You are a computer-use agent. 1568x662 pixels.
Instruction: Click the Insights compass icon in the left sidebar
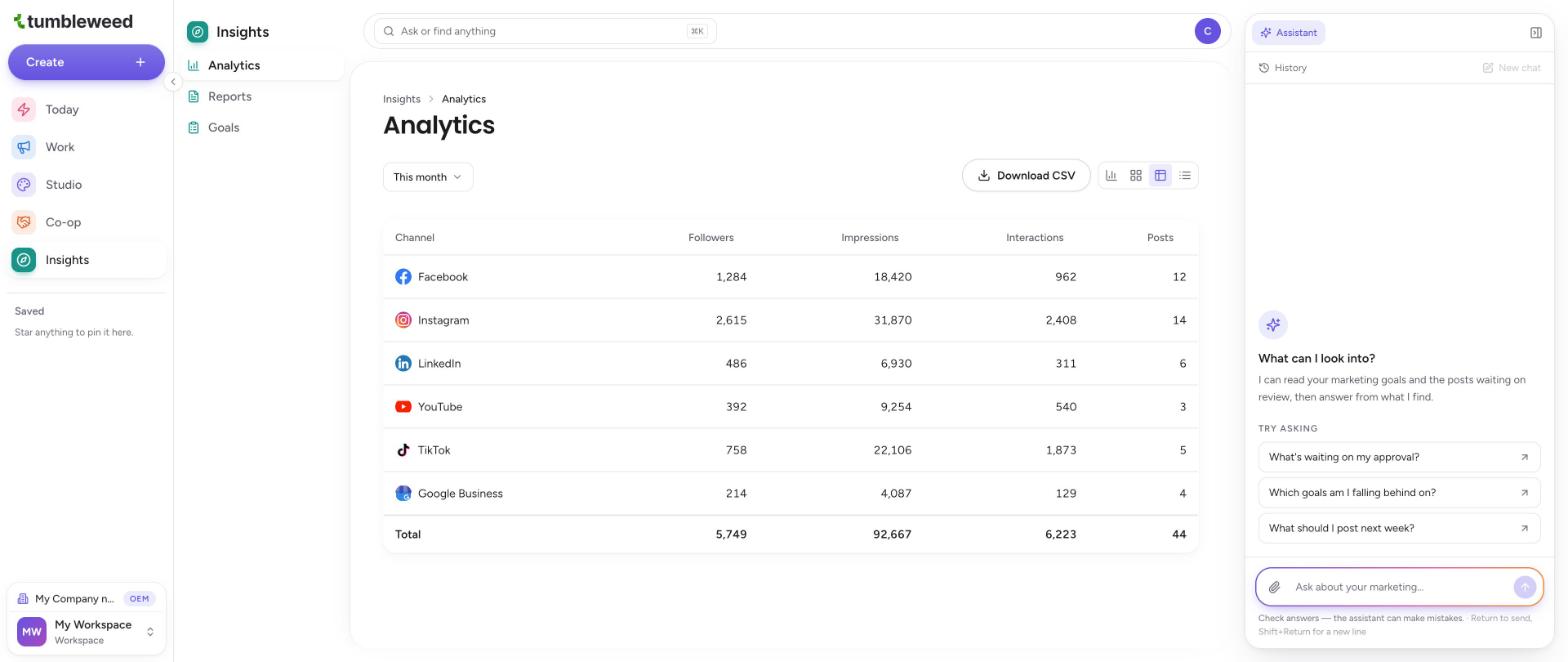pyautogui.click(x=24, y=260)
